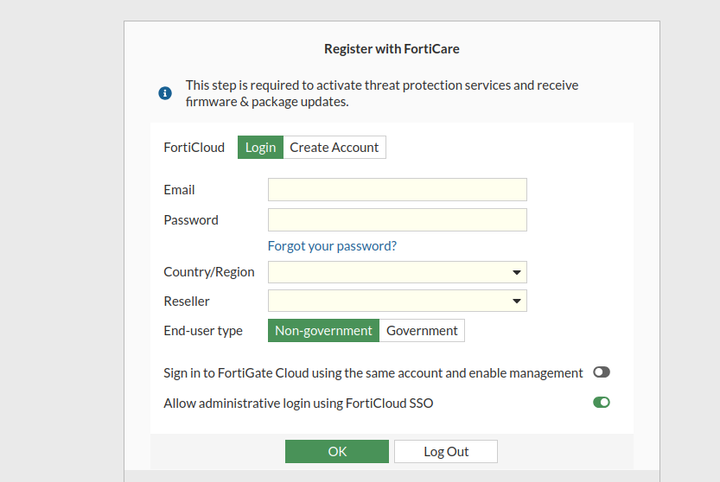Click the End-user type label
Screen dimensions: 720x482
[x=203, y=331]
